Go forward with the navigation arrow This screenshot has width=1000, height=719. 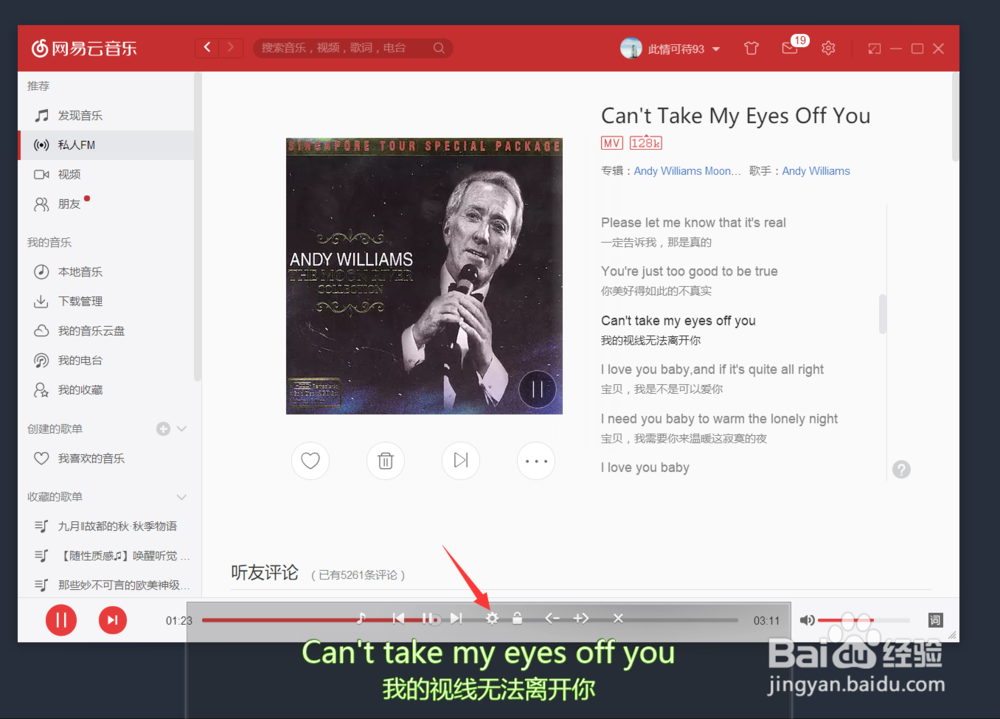click(x=231, y=48)
